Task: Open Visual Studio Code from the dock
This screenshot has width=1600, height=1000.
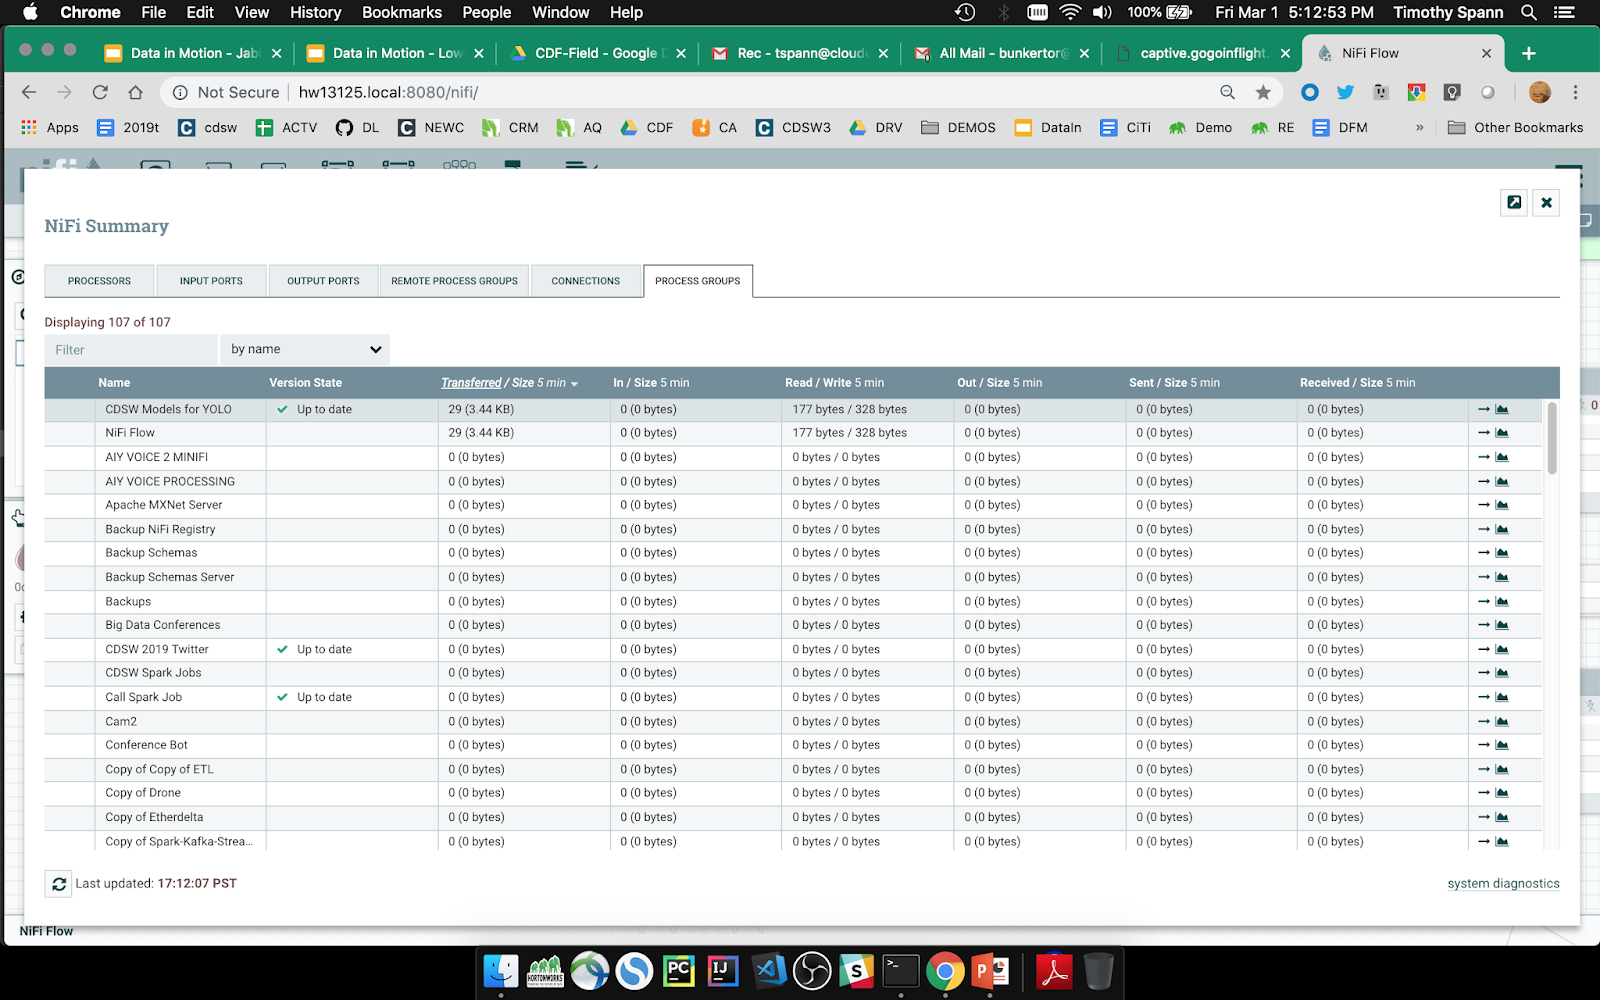Action: click(768, 971)
